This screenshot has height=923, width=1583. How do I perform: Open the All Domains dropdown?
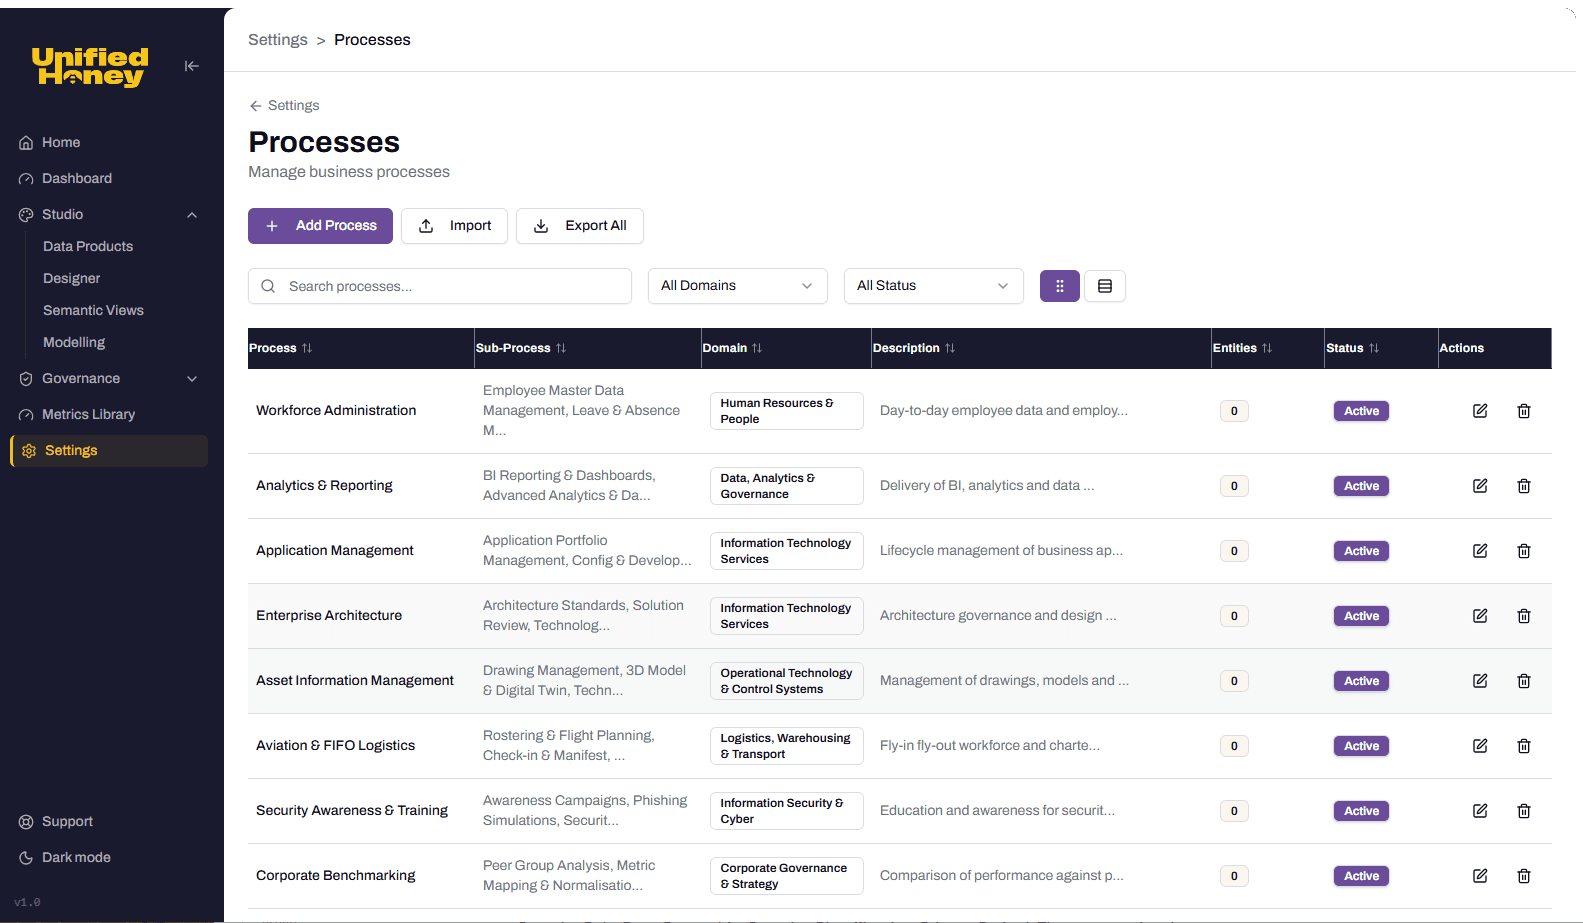click(738, 286)
